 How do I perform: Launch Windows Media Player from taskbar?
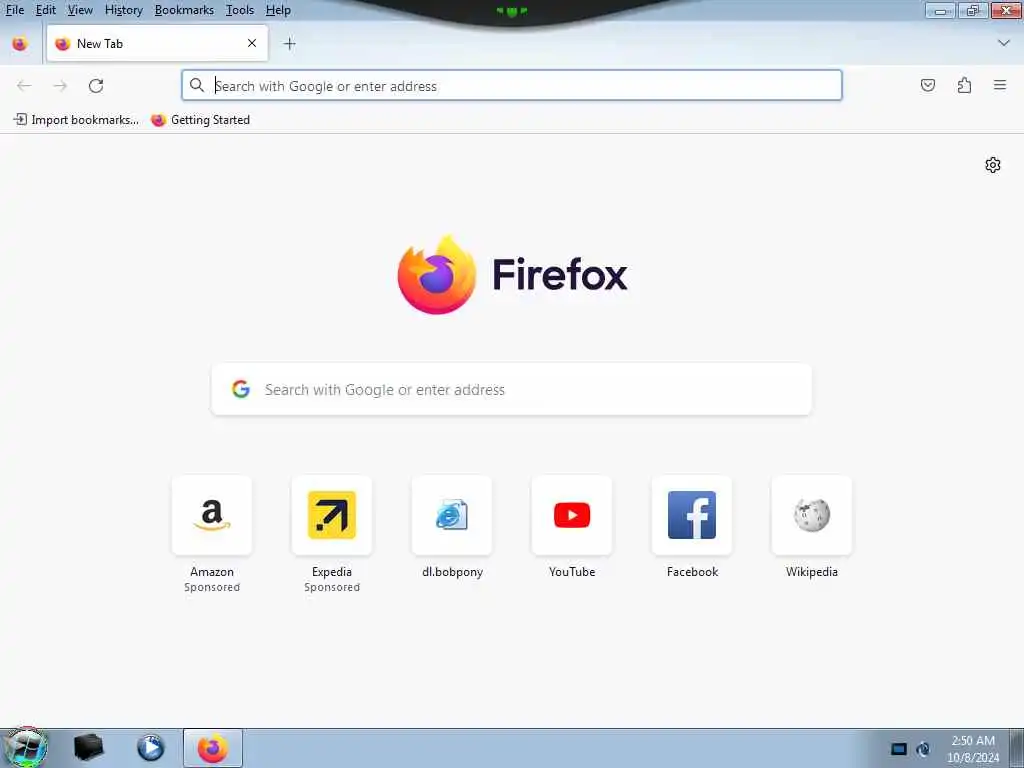[x=151, y=747]
